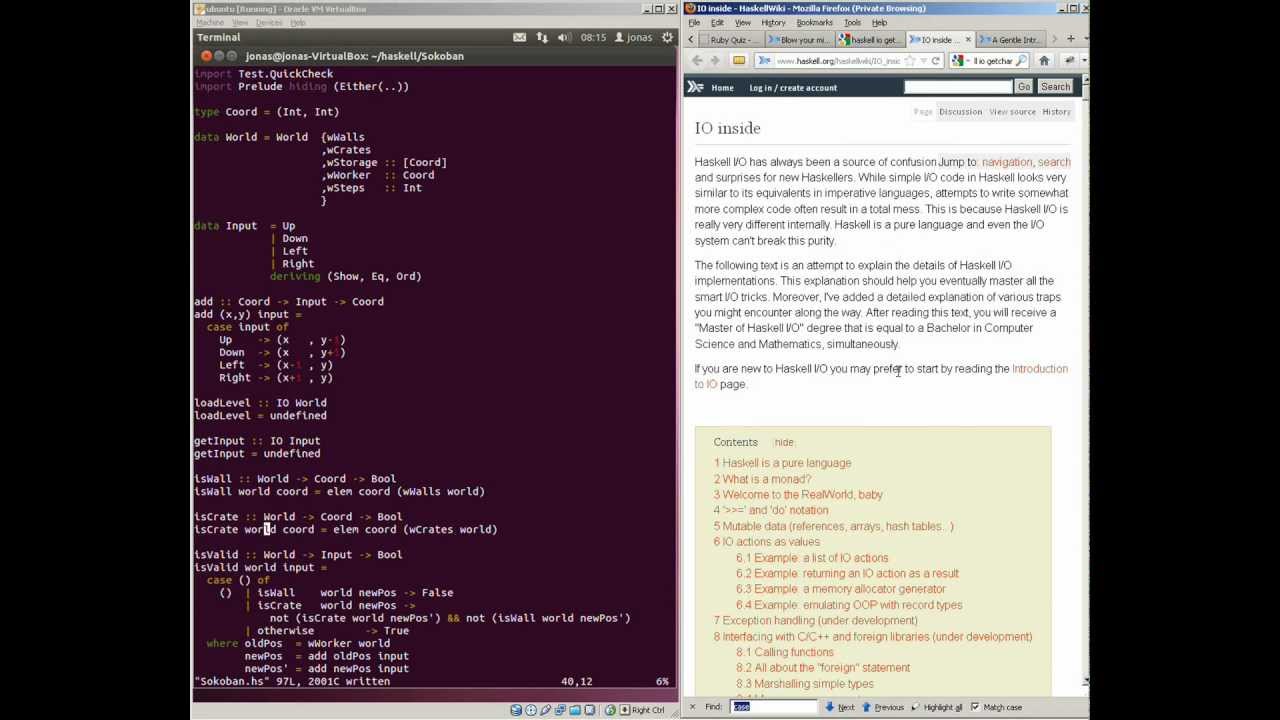Go forward with Firefox forward arrow
The width and height of the screenshot is (1280, 720).
point(715,60)
